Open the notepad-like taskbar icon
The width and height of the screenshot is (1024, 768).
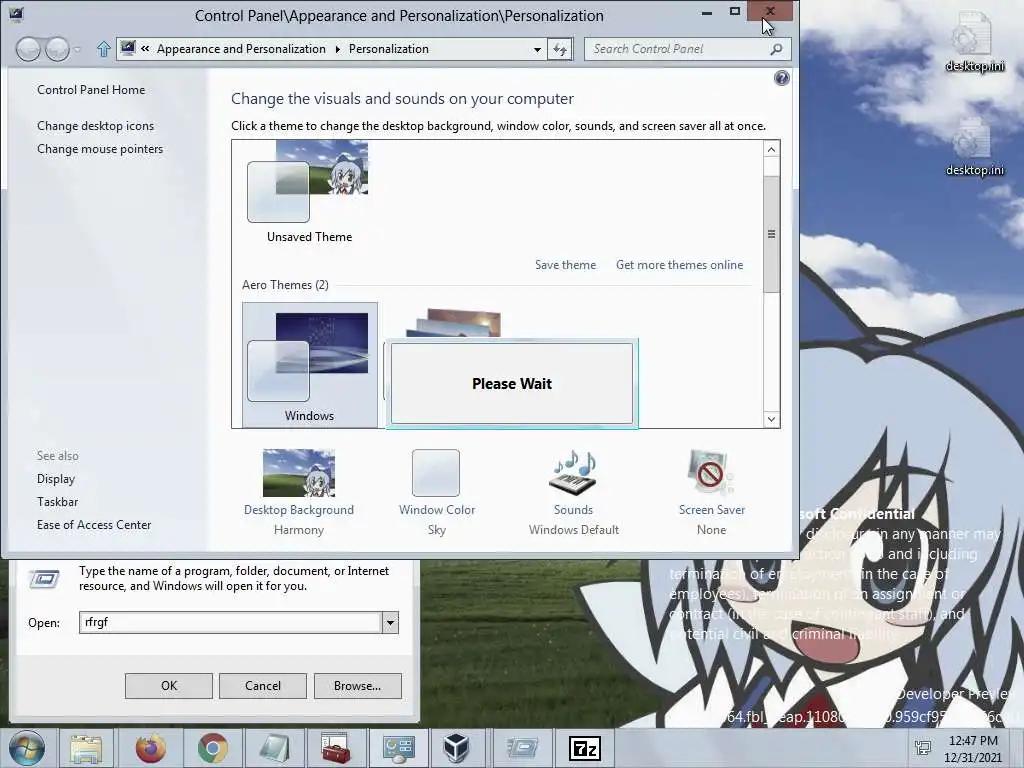click(x=274, y=748)
